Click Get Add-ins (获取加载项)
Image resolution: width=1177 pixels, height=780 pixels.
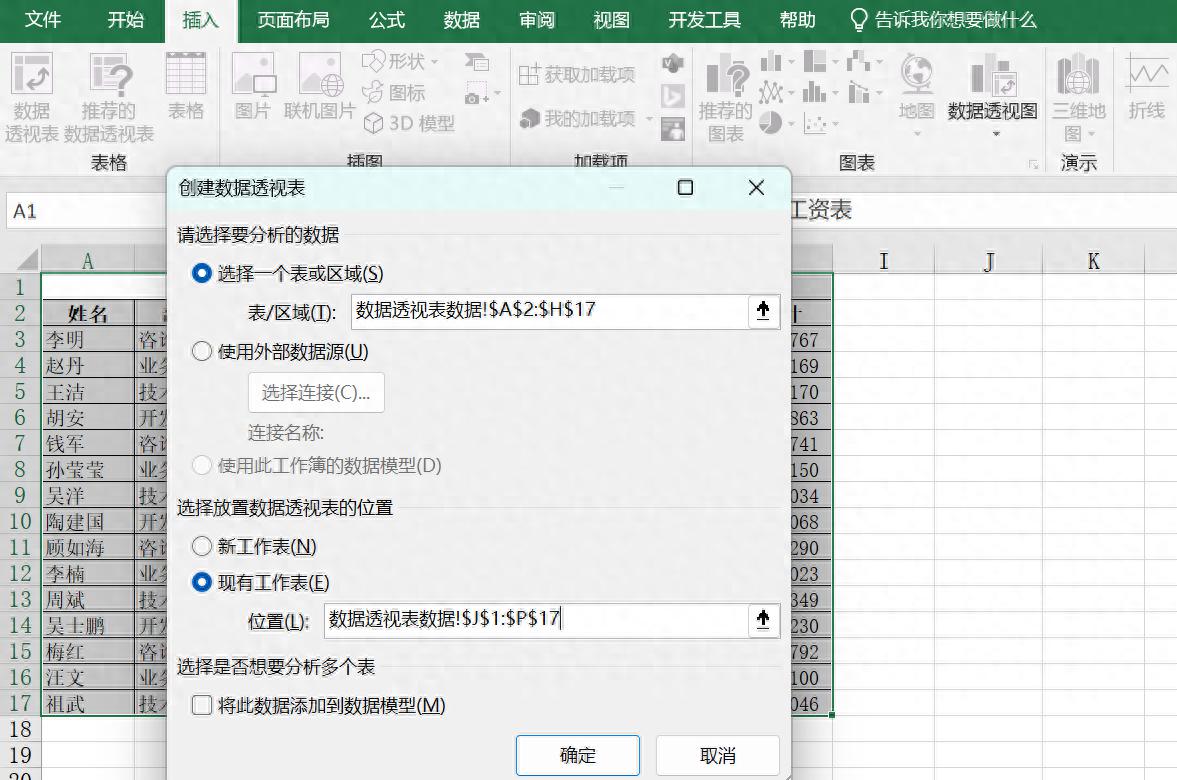(576, 74)
